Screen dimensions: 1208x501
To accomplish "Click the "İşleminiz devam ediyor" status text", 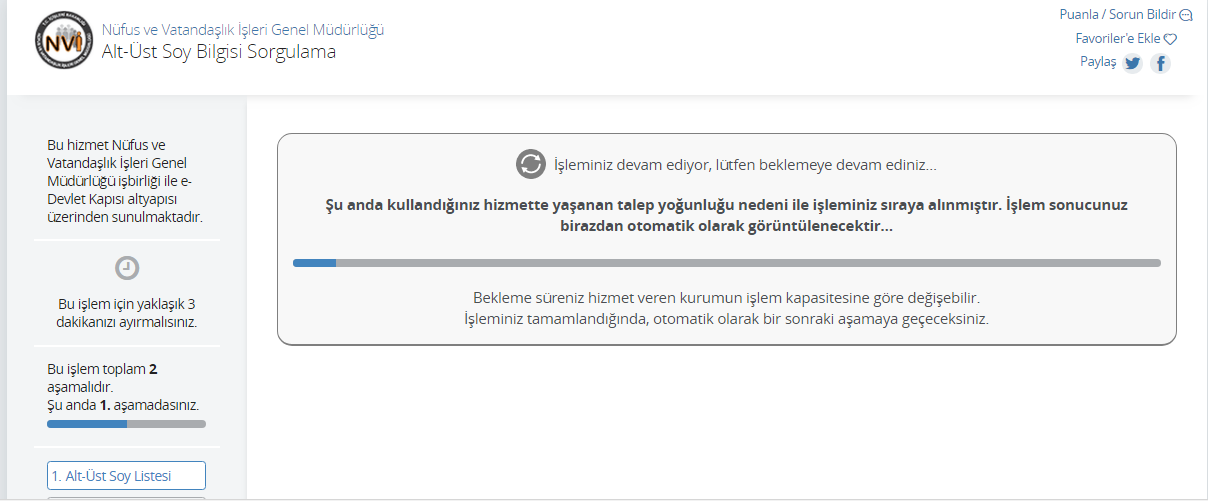I will (x=745, y=165).
